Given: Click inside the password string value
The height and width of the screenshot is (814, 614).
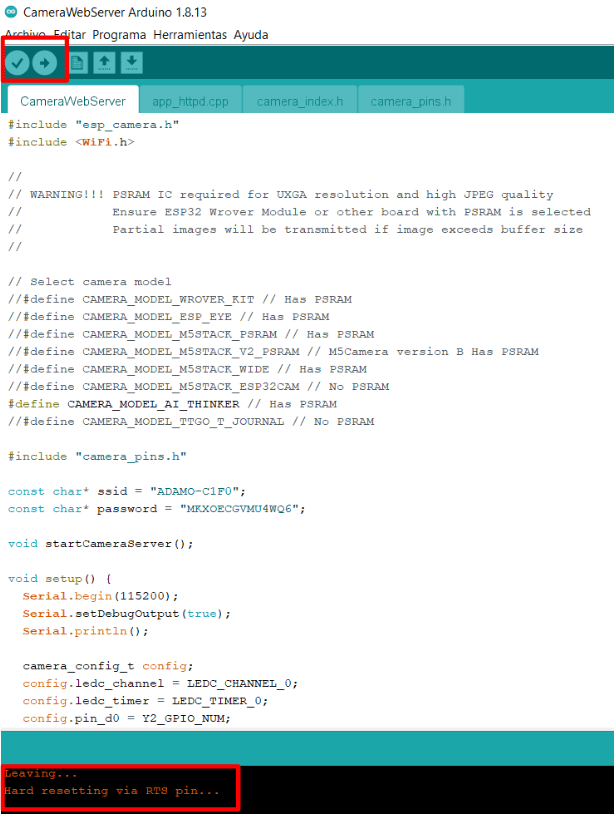Looking at the screenshot, I should (x=240, y=508).
